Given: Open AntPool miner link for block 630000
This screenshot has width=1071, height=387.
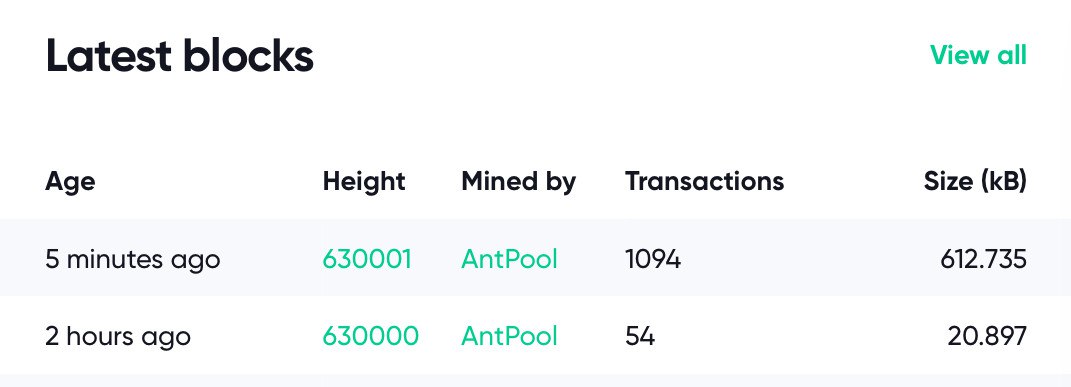Looking at the screenshot, I should pos(510,336).
